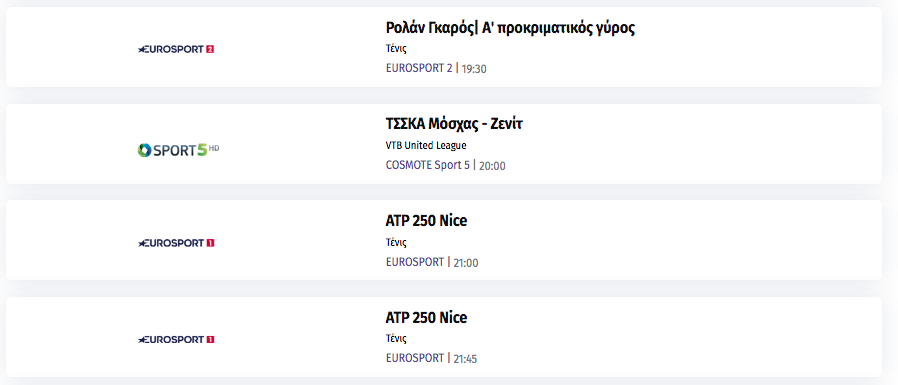Open the Ρολάν Γκαρός Α' προκριματικός γύρος title
This screenshot has width=898, height=385.
click(510, 28)
